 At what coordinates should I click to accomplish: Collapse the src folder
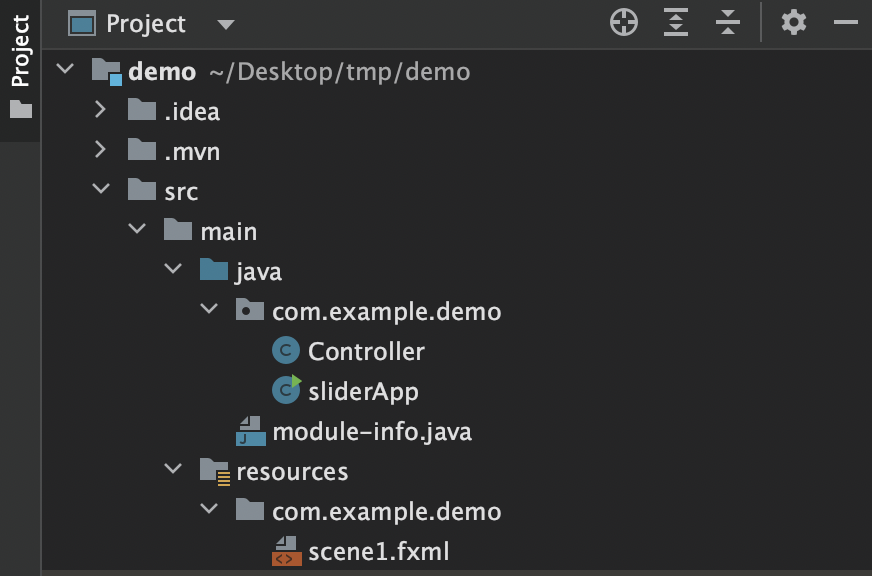100,190
